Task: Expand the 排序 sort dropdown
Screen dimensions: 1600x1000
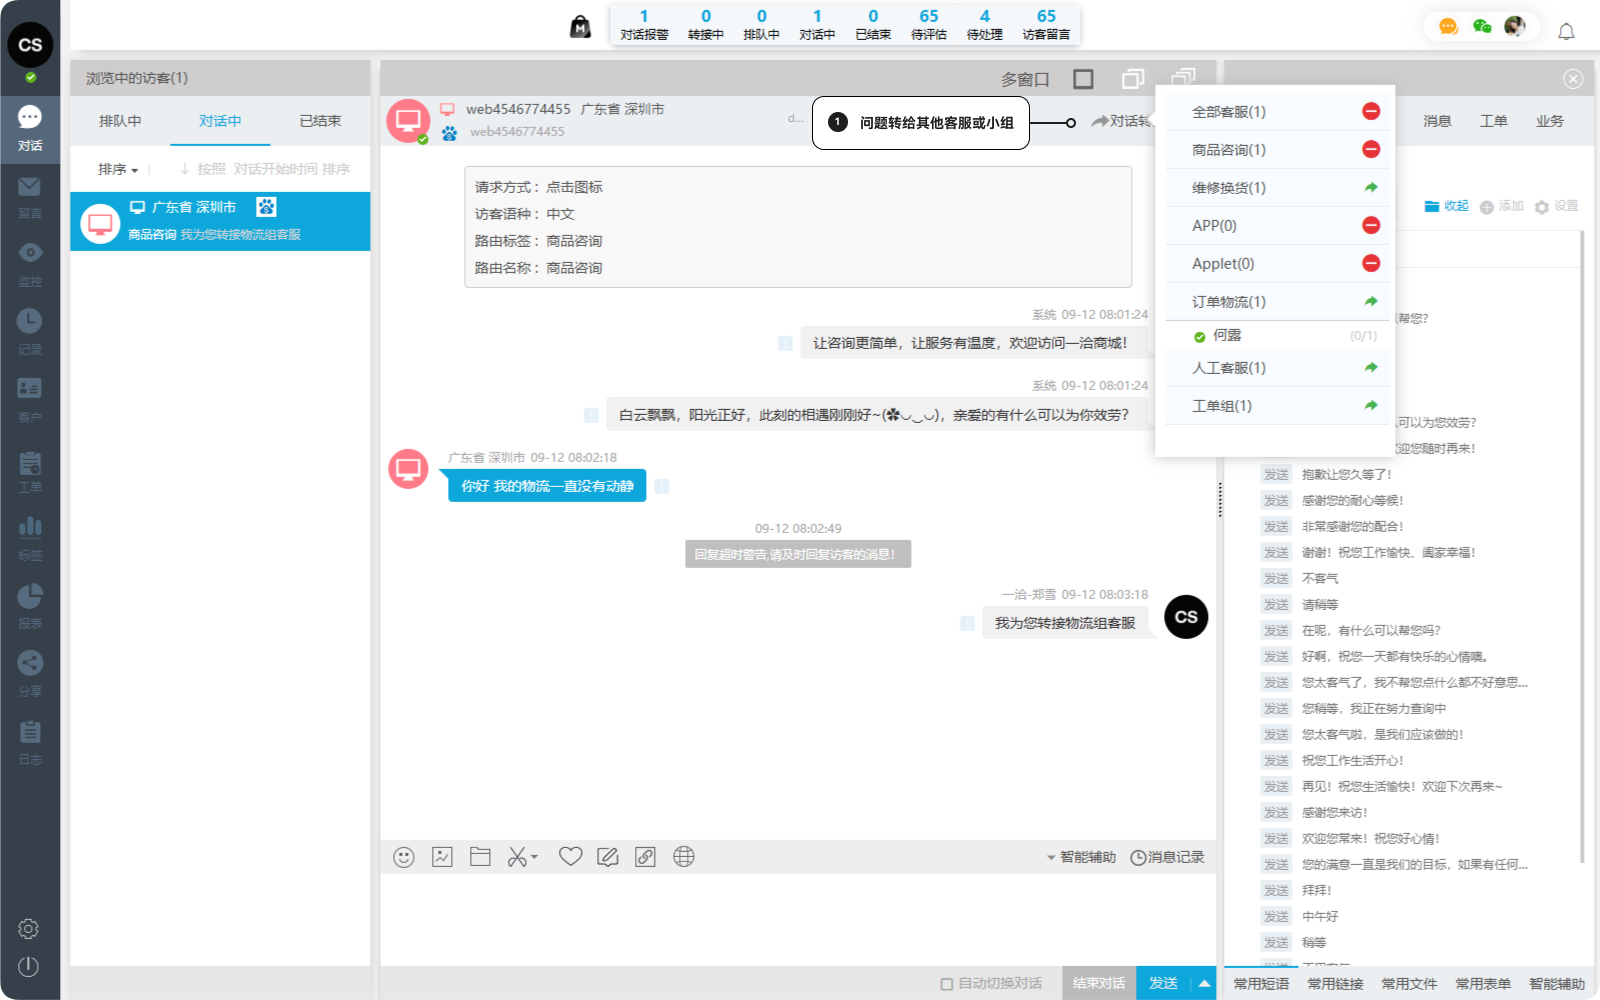Action: (118, 170)
